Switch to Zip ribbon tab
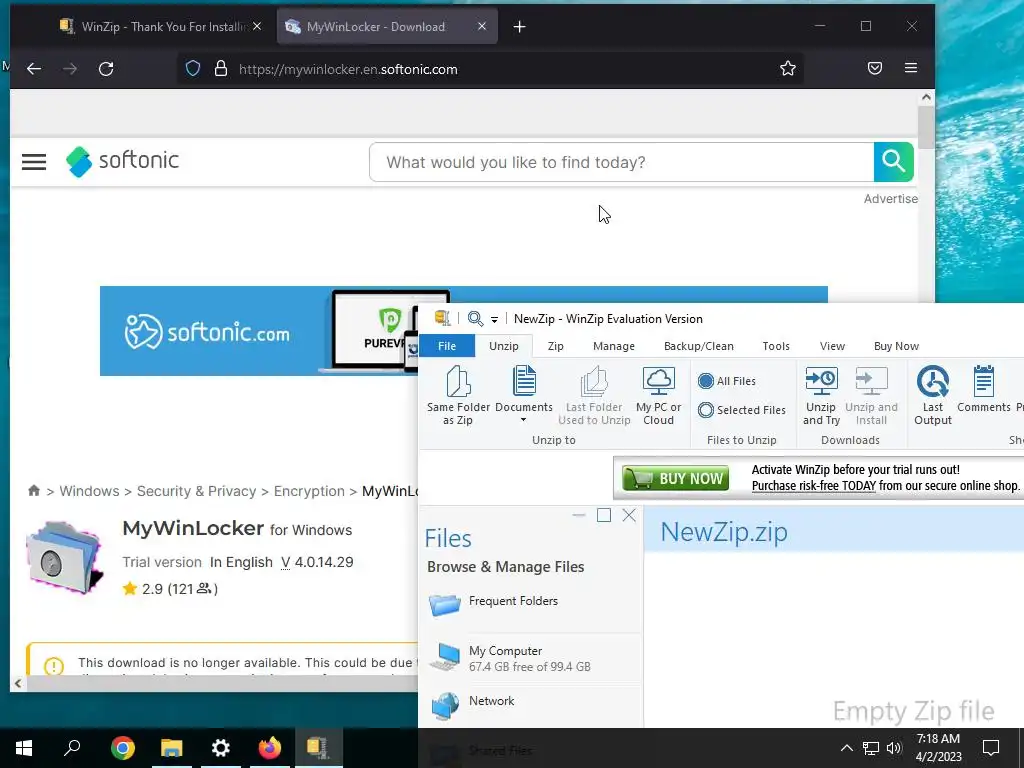 [556, 346]
